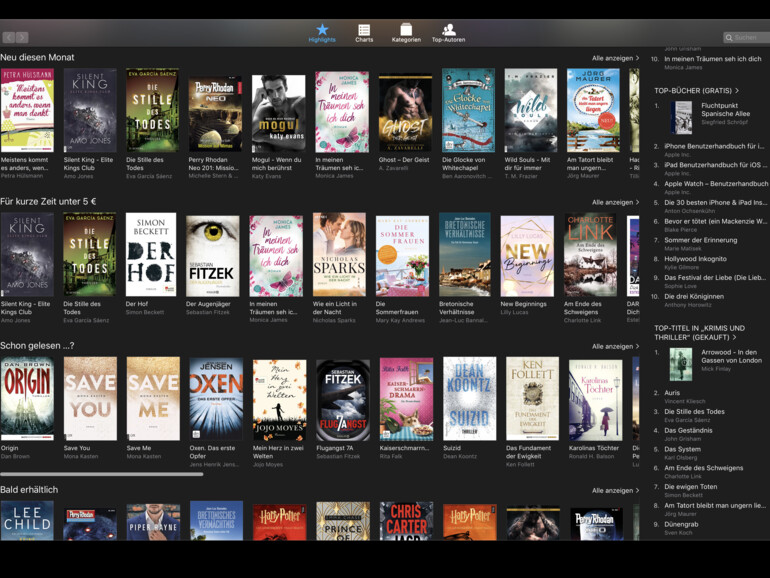Open Das Festival der Liebe chart entry
The image size is (770, 578).
click(710, 281)
